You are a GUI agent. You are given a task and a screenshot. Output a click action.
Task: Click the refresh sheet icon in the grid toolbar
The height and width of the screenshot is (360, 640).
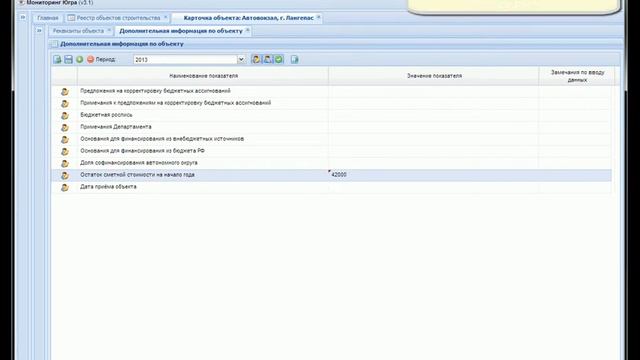point(57,60)
